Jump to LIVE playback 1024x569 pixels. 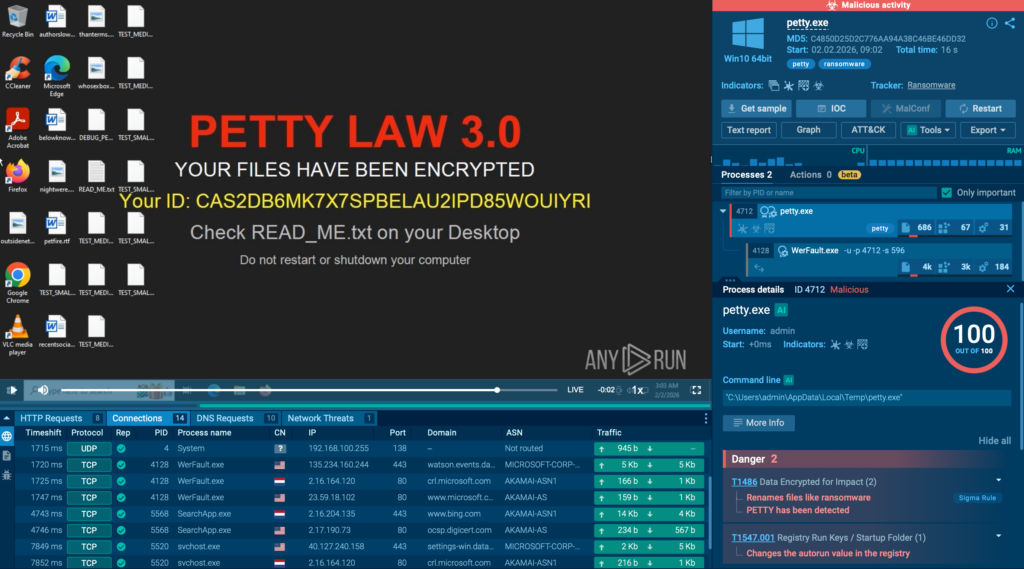[575, 390]
